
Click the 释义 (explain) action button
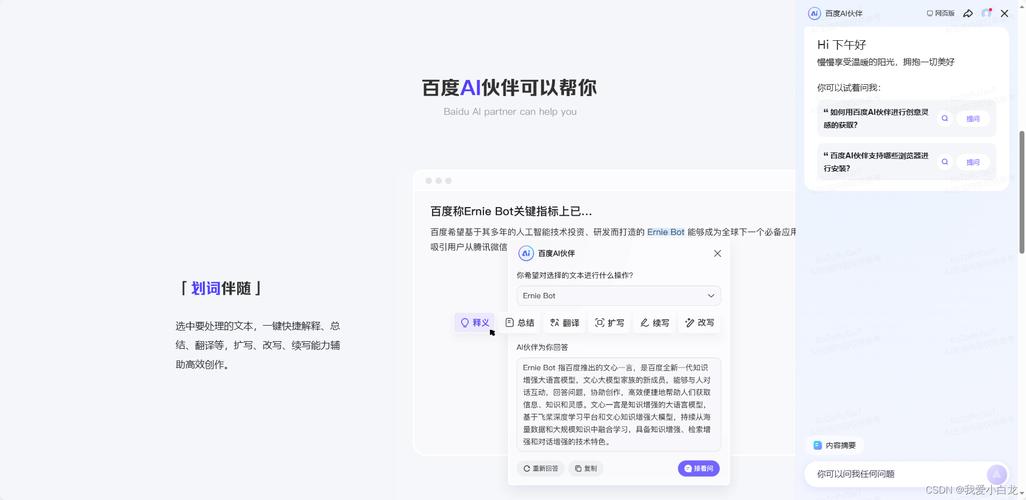coord(475,323)
